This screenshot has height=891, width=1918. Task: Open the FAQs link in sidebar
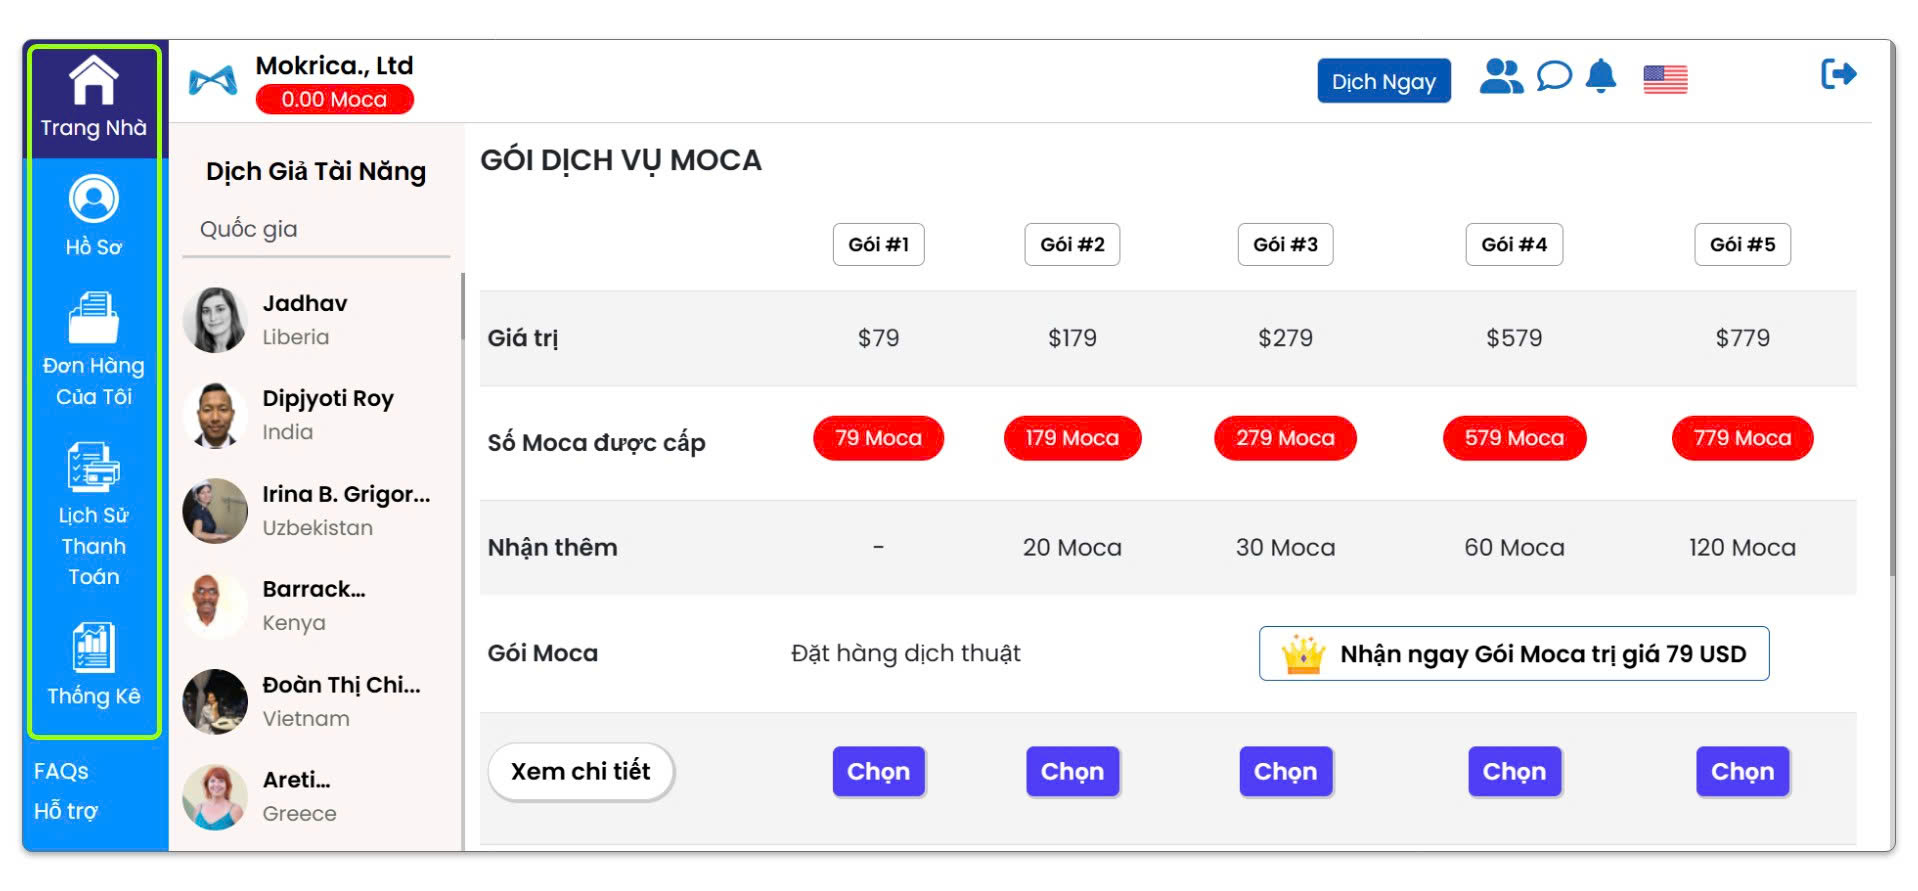click(x=61, y=771)
